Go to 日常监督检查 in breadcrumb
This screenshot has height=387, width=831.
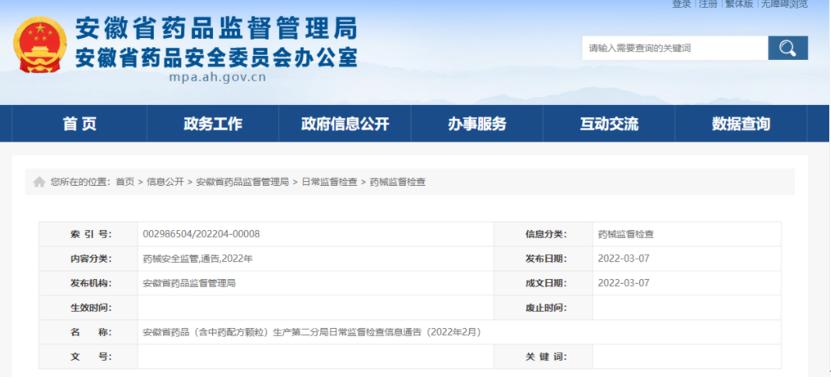(330, 182)
